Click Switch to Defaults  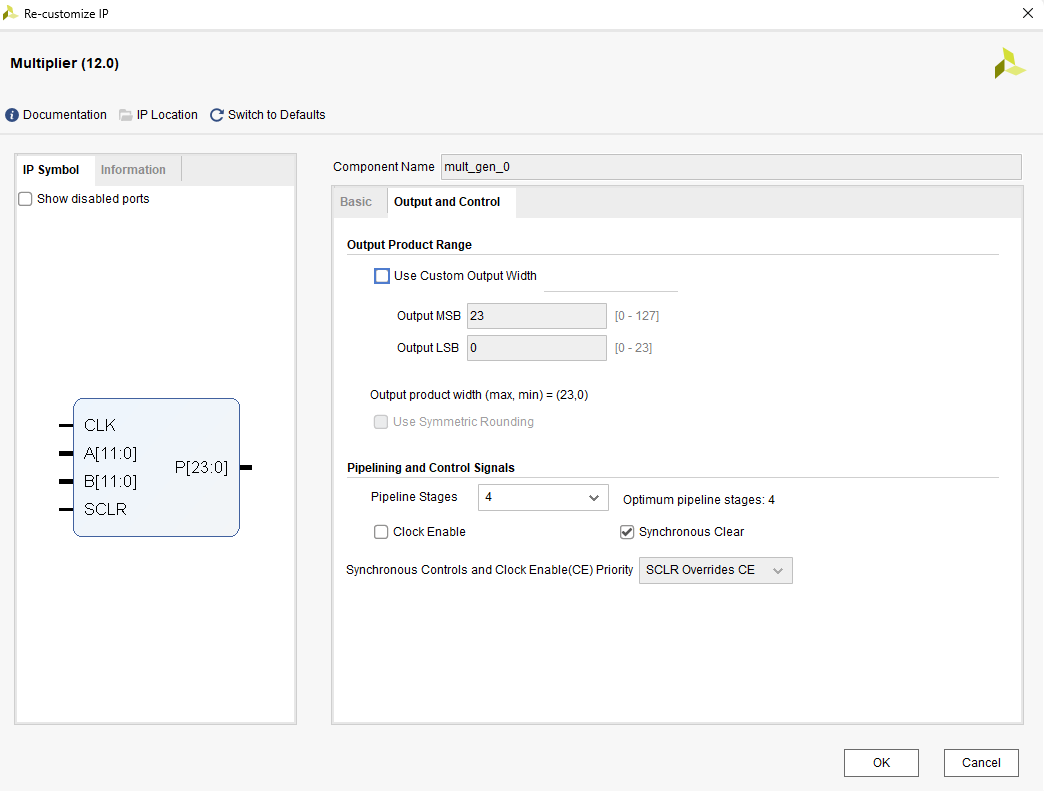pyautogui.click(x=276, y=115)
